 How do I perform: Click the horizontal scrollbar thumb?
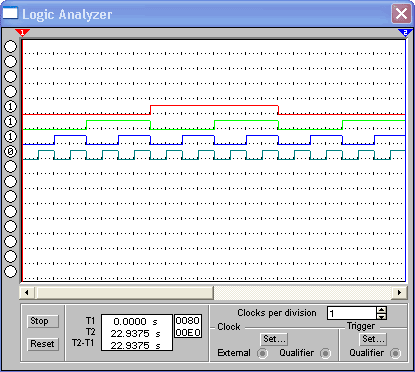(x=124, y=293)
